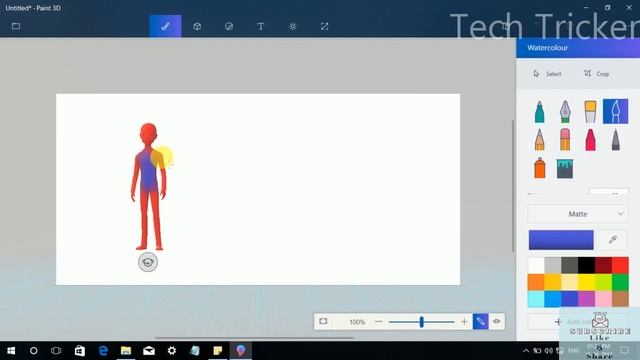Pick the bright yellow colour swatch

(587, 282)
